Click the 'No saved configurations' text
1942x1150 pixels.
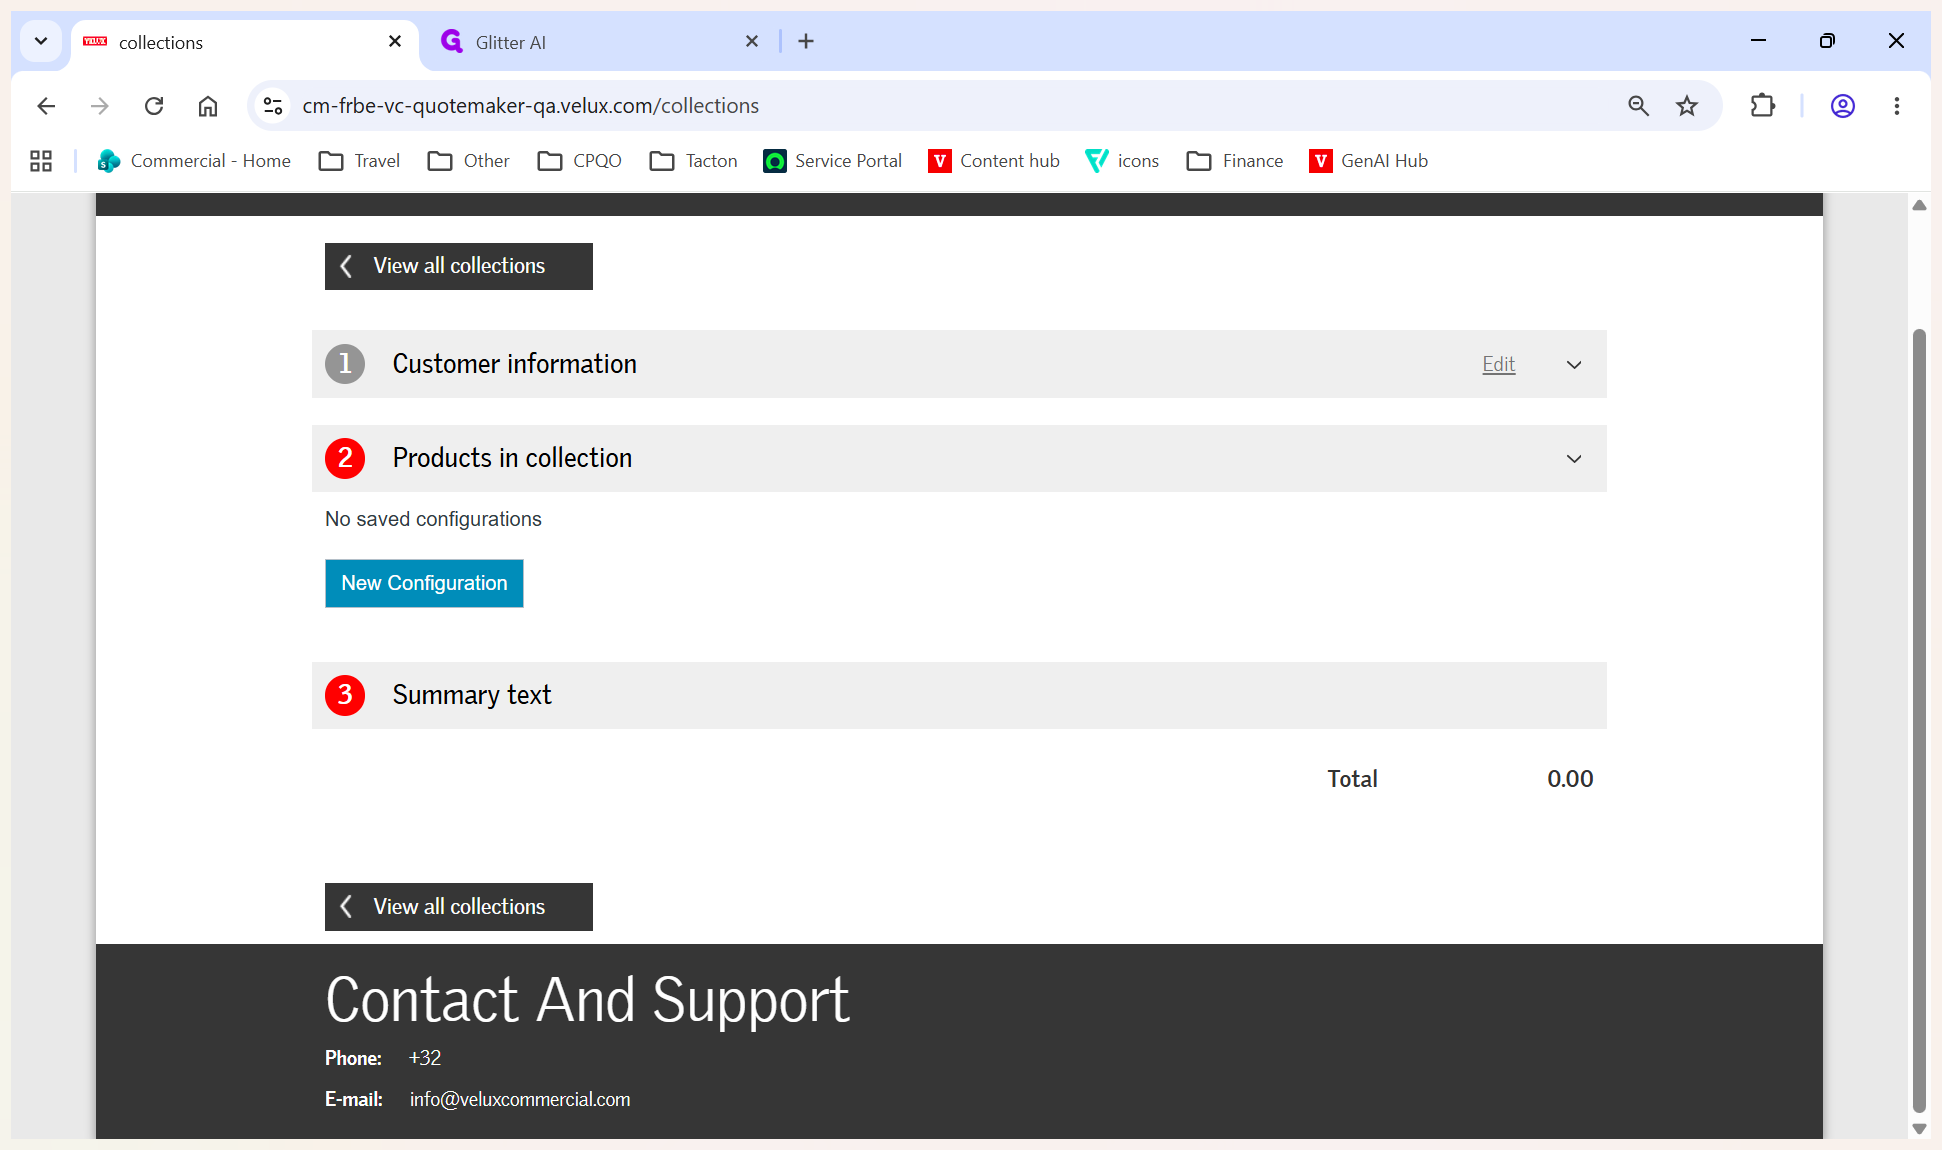click(x=433, y=519)
